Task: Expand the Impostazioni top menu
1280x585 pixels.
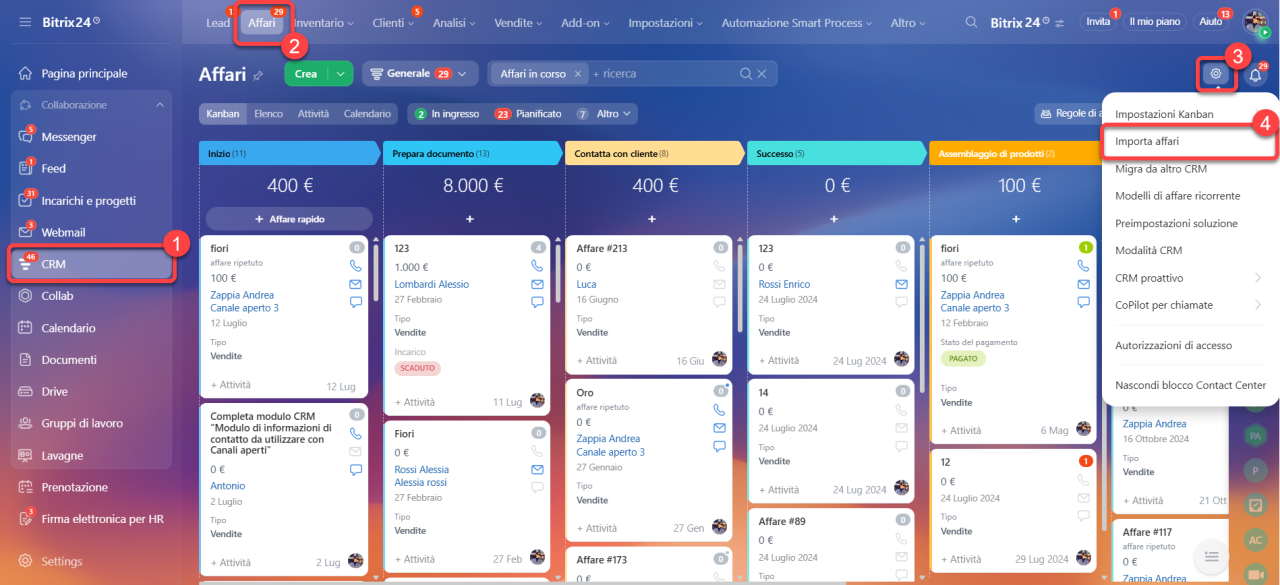Action: pos(666,22)
